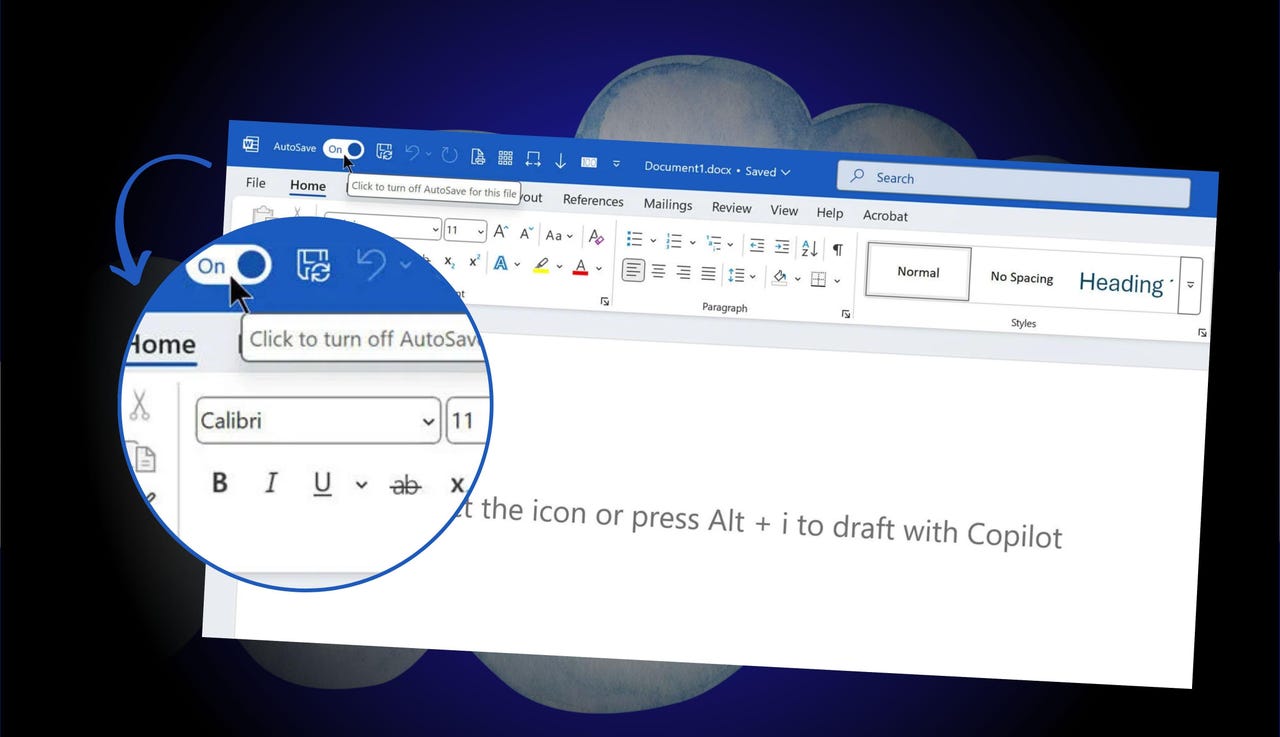
Task: Click Increase Font Size icon
Action: coord(502,232)
